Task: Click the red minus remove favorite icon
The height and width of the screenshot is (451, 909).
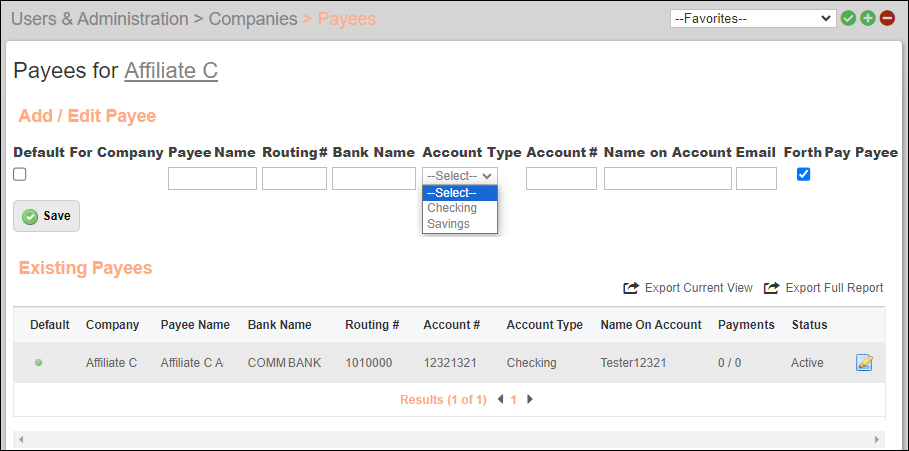Action: point(886,18)
